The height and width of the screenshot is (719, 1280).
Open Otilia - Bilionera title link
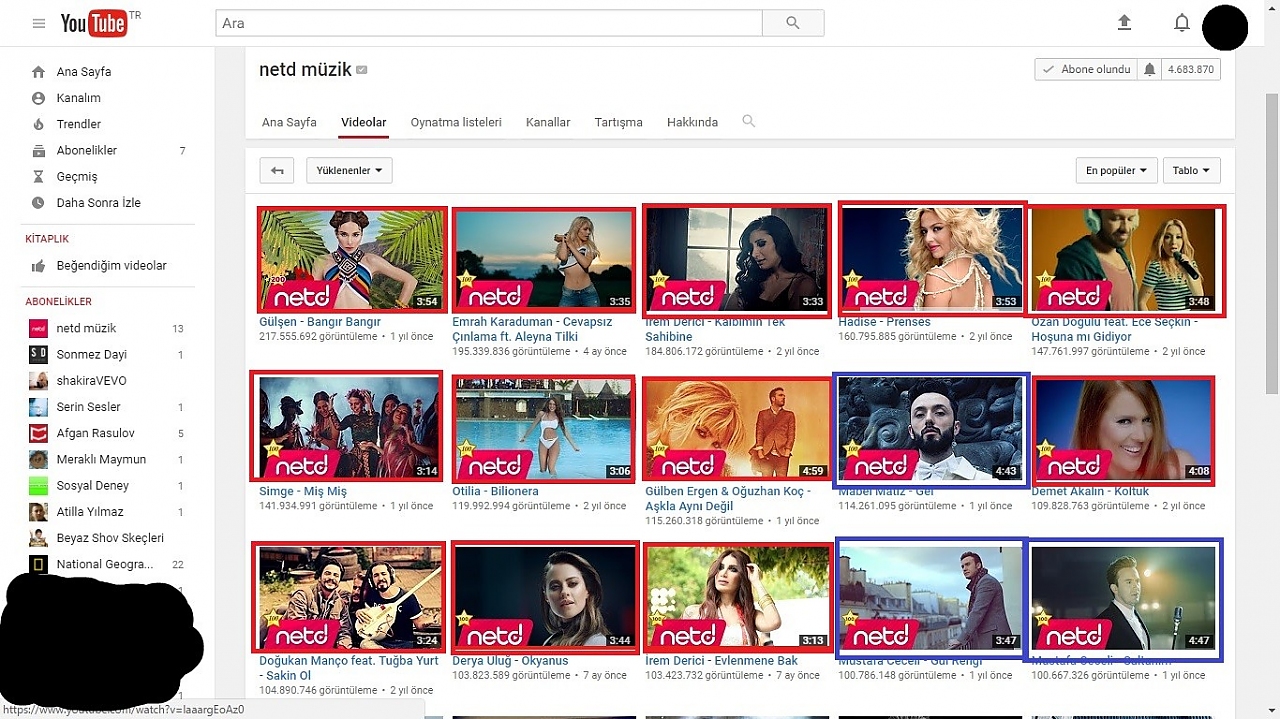click(495, 491)
